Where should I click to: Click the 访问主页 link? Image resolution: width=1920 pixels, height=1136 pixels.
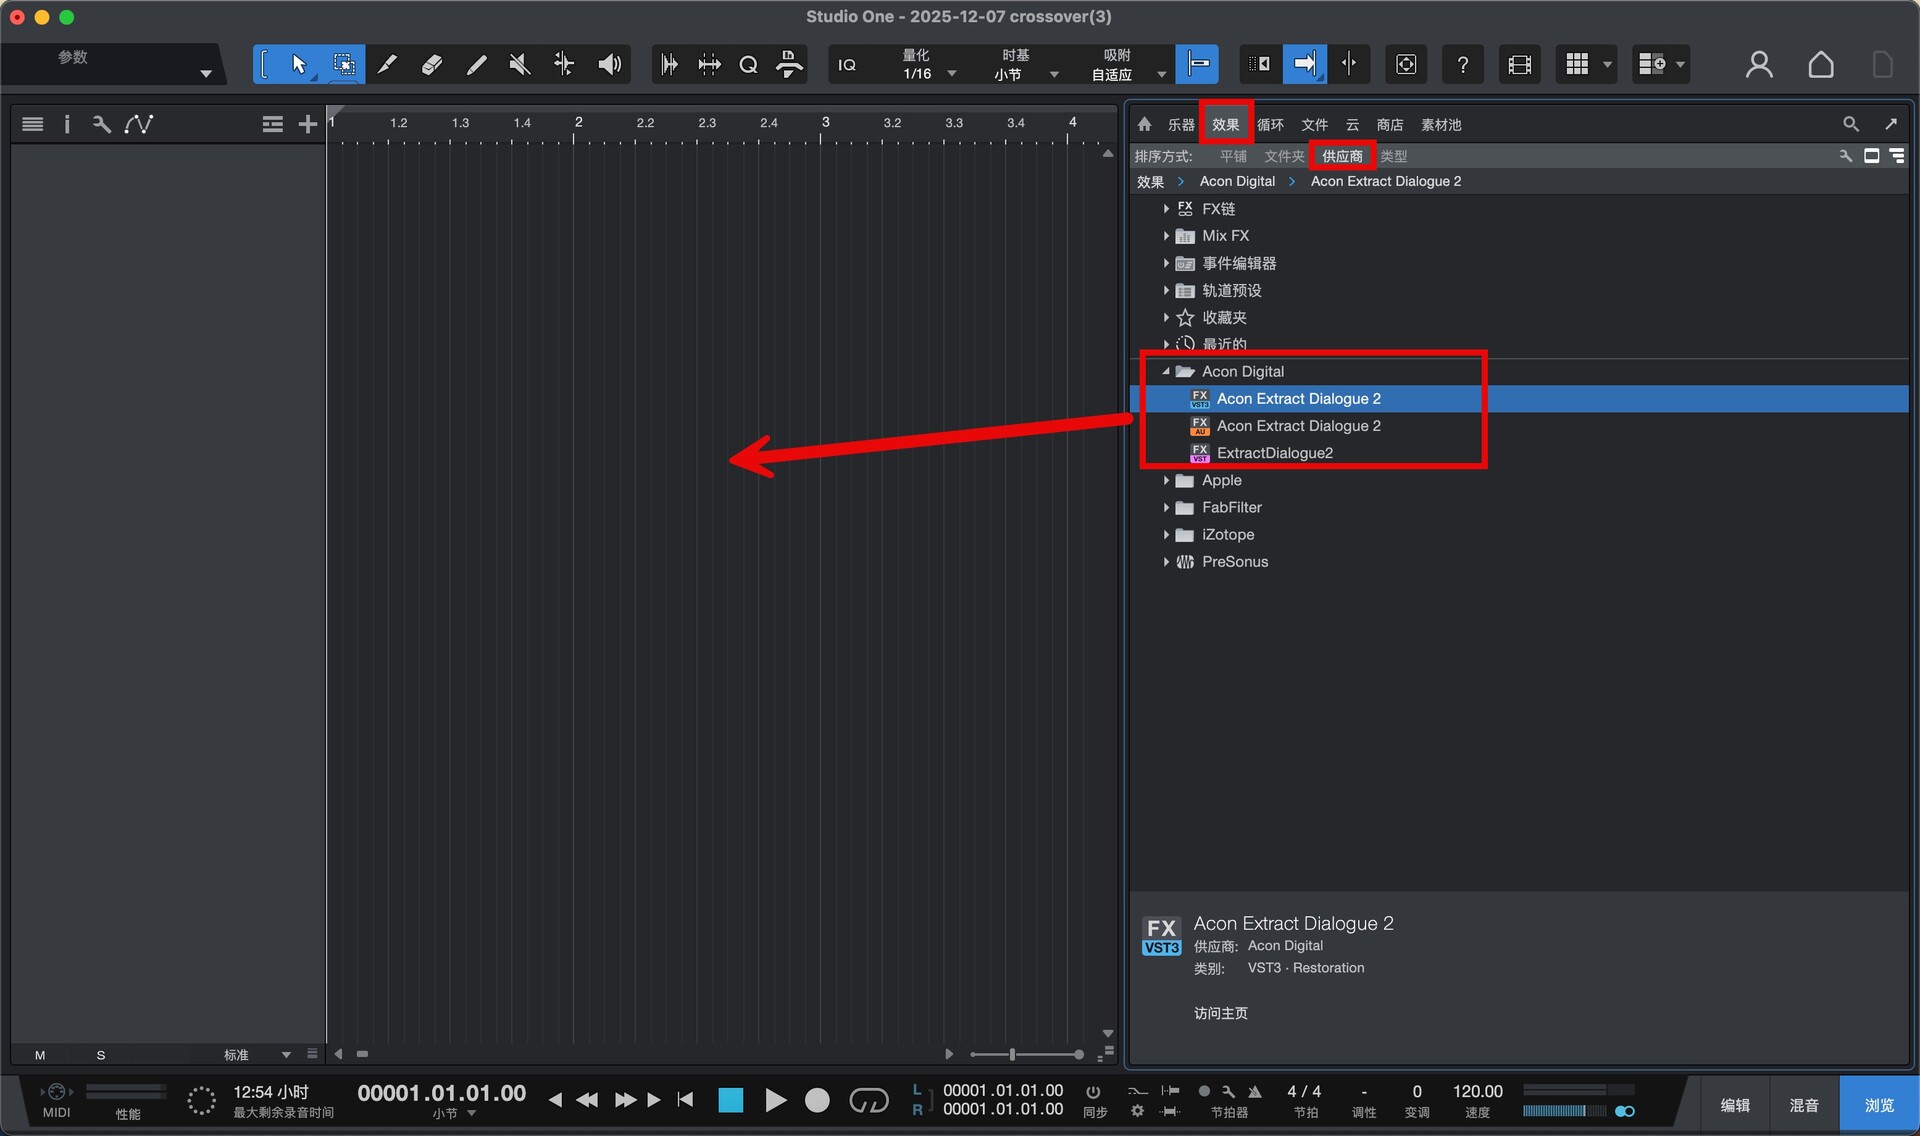point(1220,1013)
